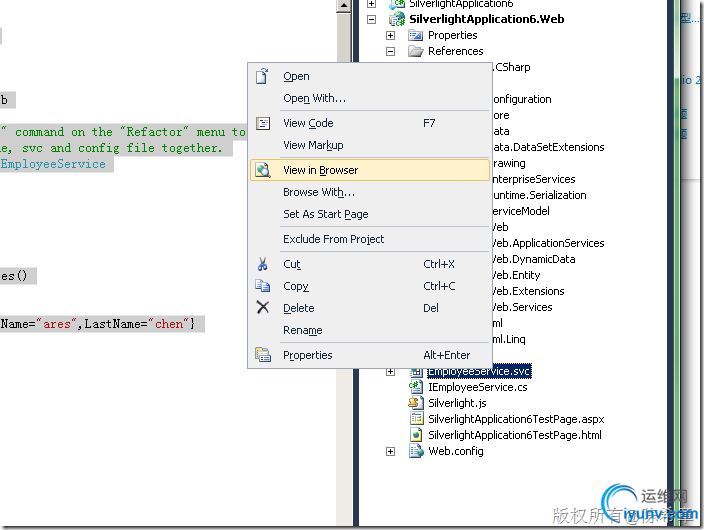704x530 pixels.
Task: Click the Silverlight.js script file icon
Action: coord(415,403)
